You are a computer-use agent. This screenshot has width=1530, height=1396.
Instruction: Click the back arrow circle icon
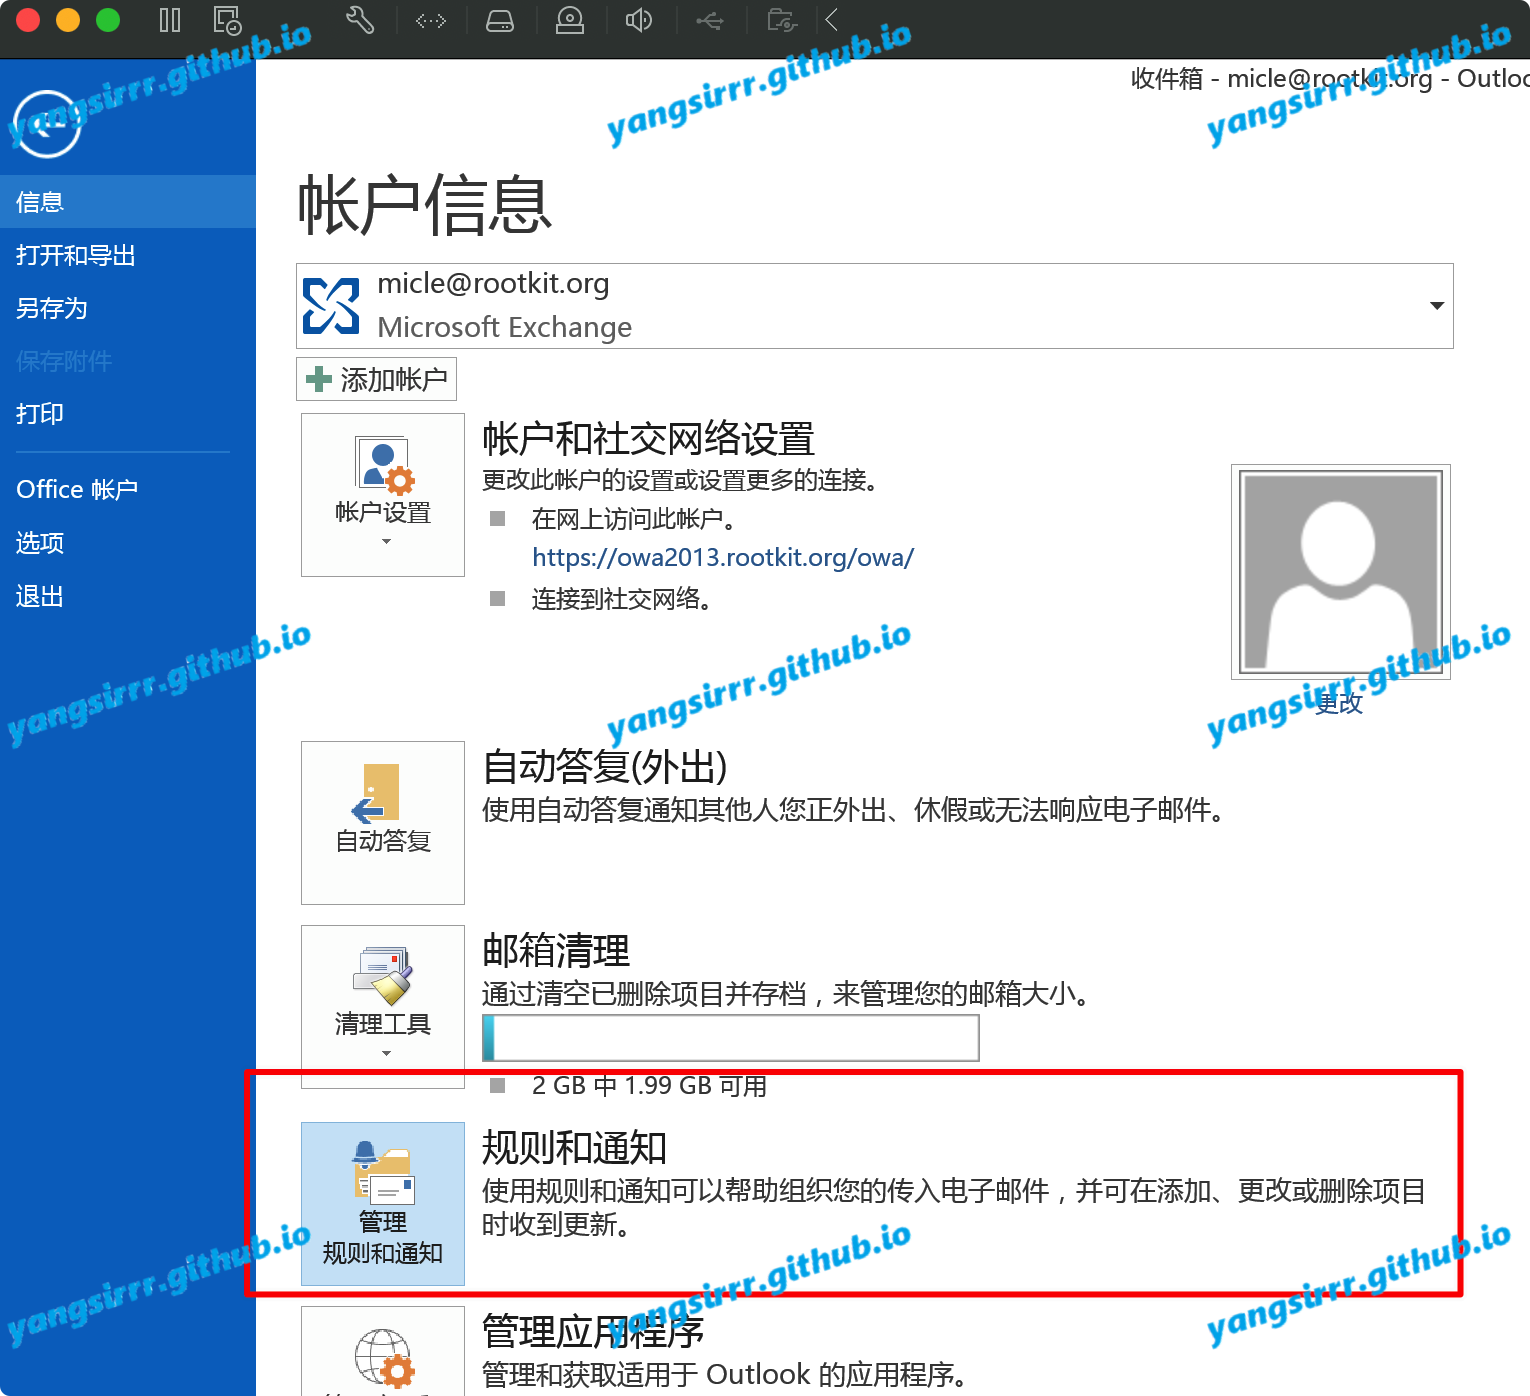48,124
